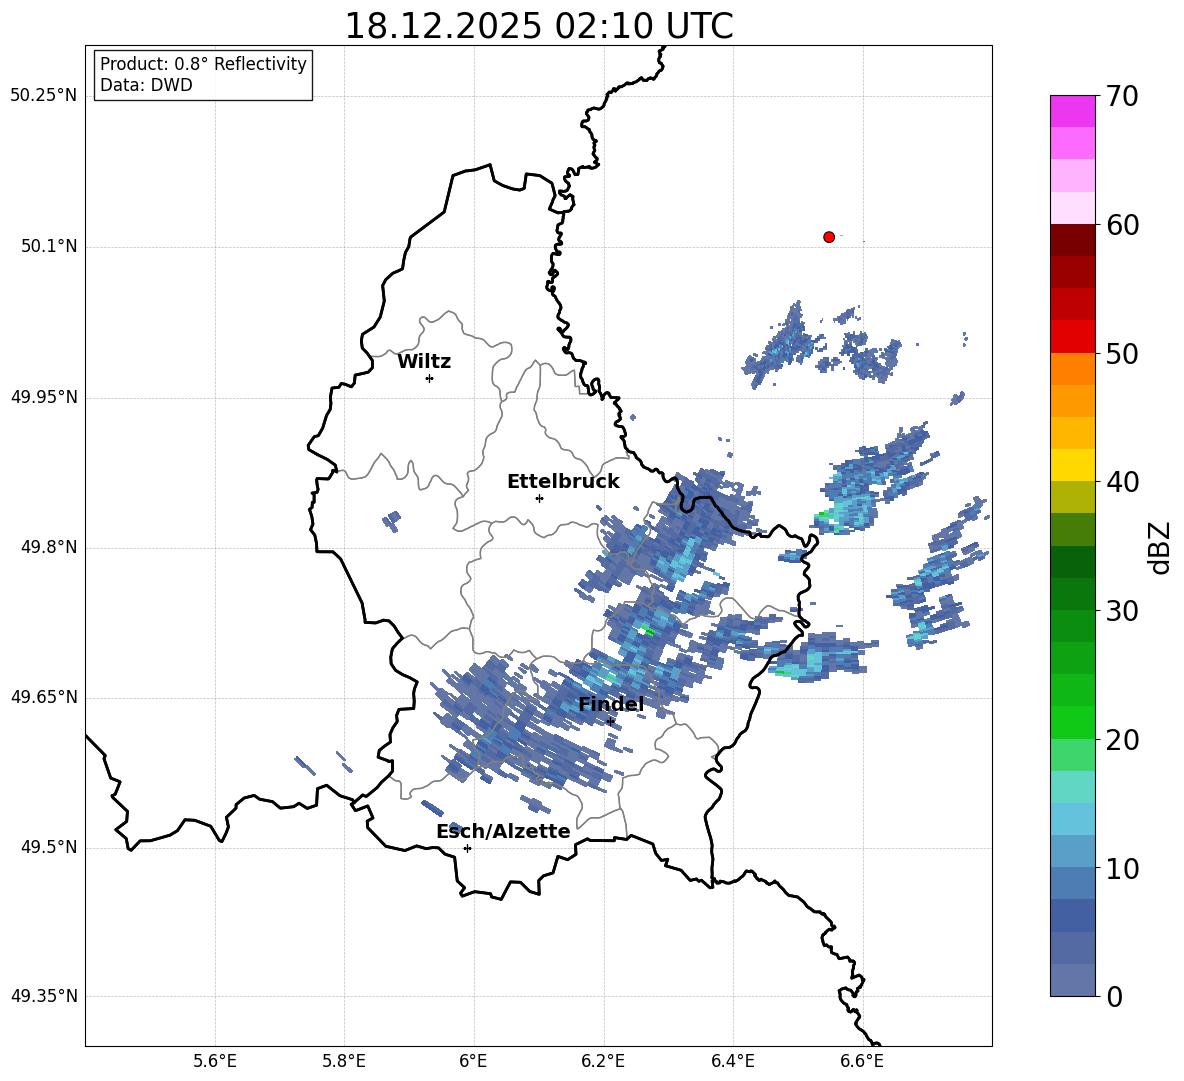Click the Wiltz cross marker
This screenshot has height=1081, width=1184.
[x=430, y=378]
